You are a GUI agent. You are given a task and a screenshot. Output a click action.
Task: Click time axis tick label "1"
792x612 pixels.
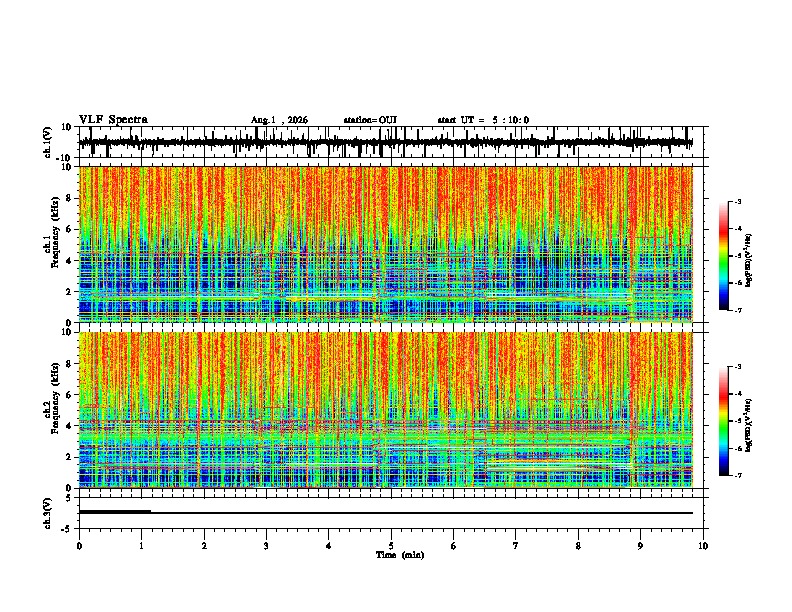141,546
